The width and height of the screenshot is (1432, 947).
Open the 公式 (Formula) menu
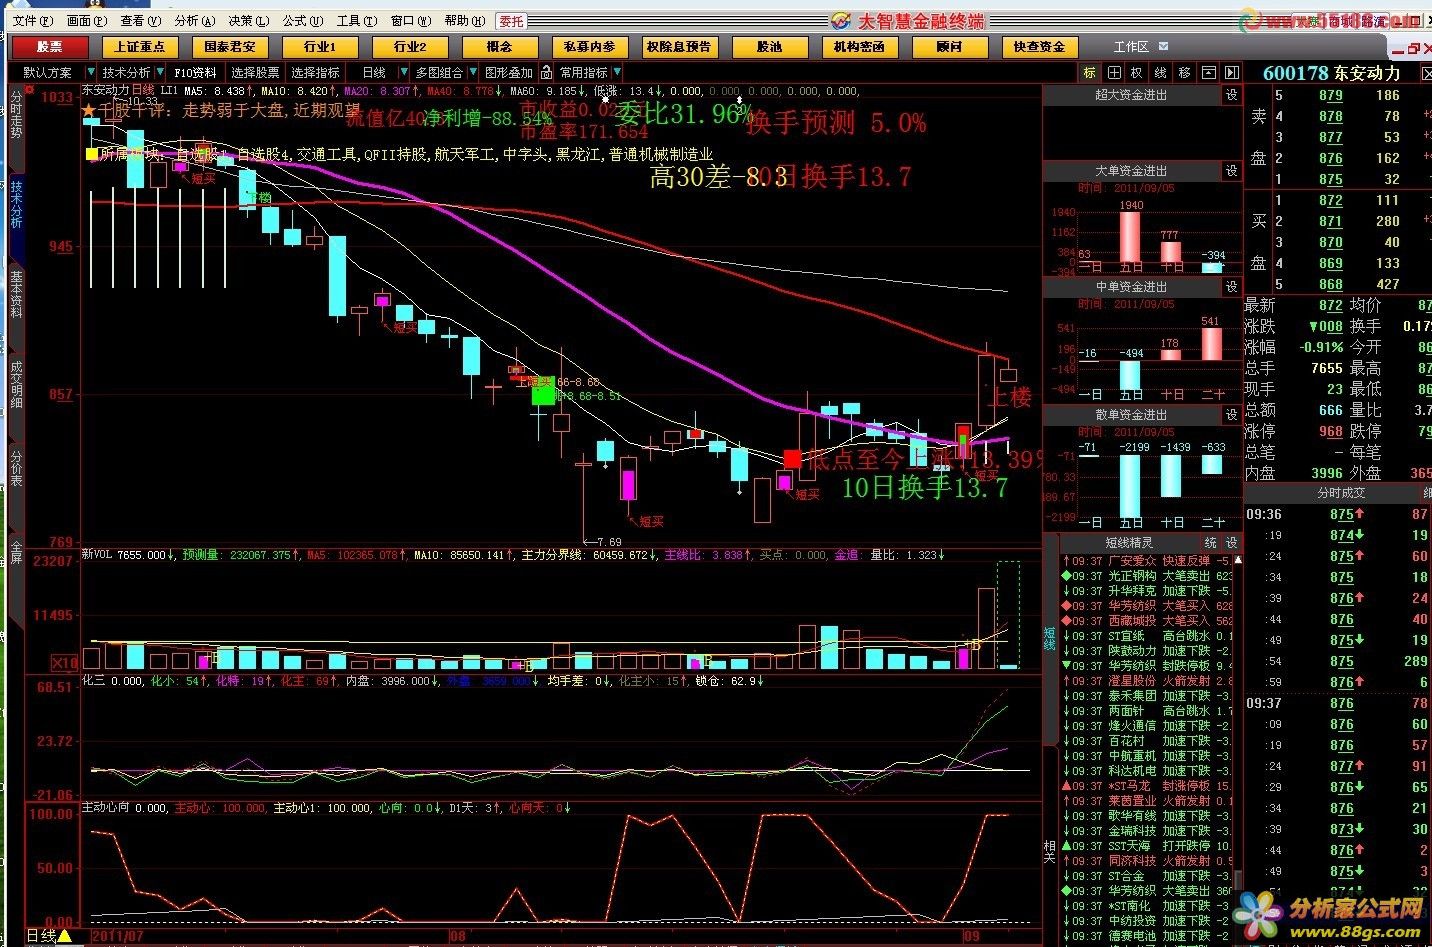tap(302, 20)
